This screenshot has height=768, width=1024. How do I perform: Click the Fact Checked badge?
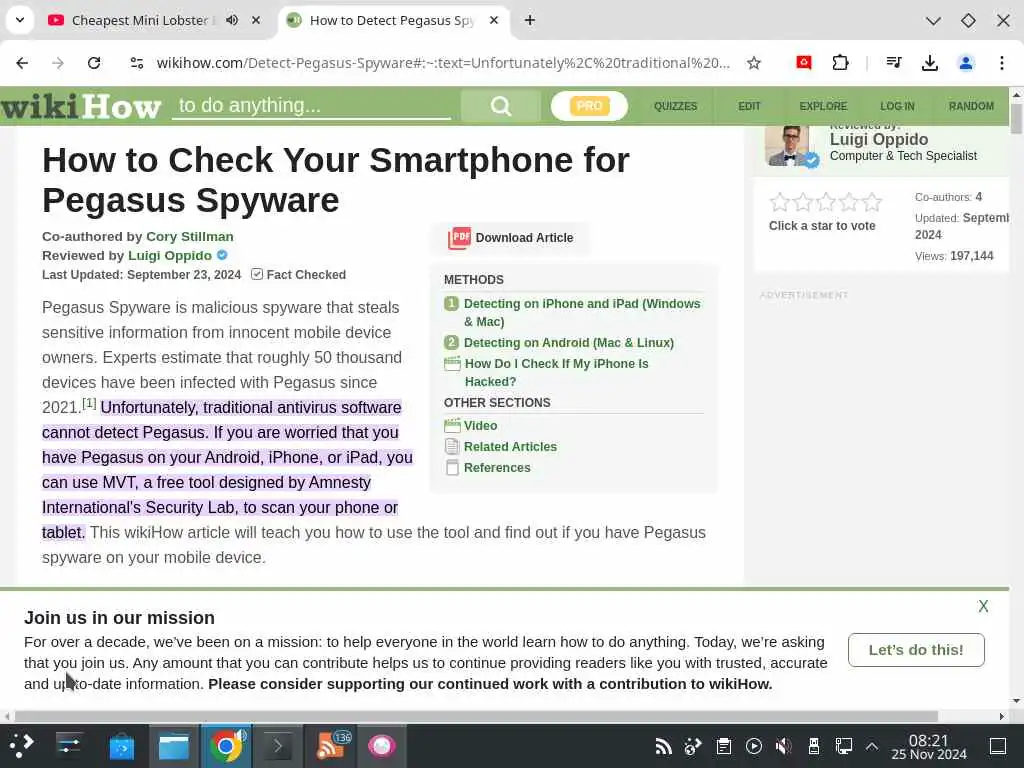tap(299, 274)
